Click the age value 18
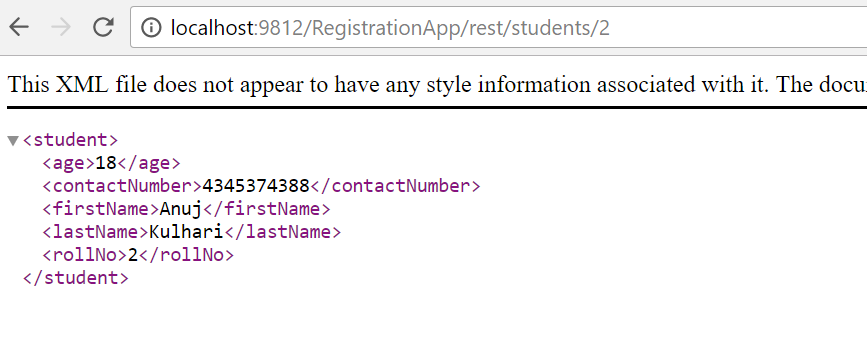 pos(106,163)
